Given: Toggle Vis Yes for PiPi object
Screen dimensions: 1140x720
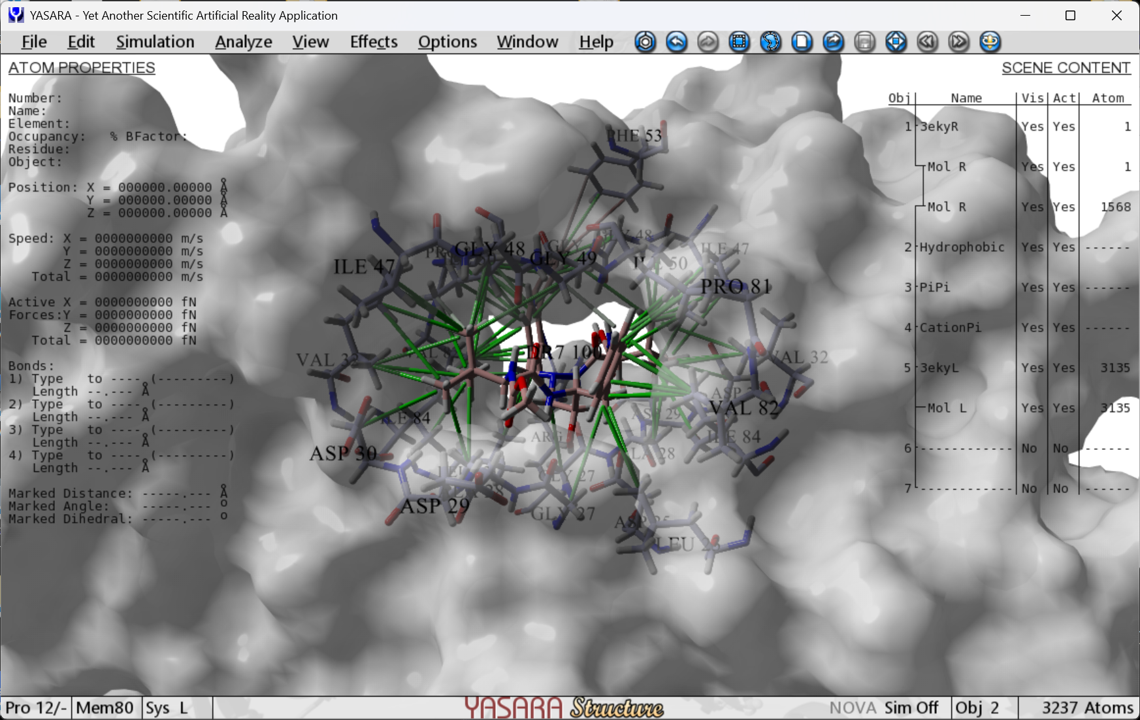Looking at the screenshot, I should 1032,287.
